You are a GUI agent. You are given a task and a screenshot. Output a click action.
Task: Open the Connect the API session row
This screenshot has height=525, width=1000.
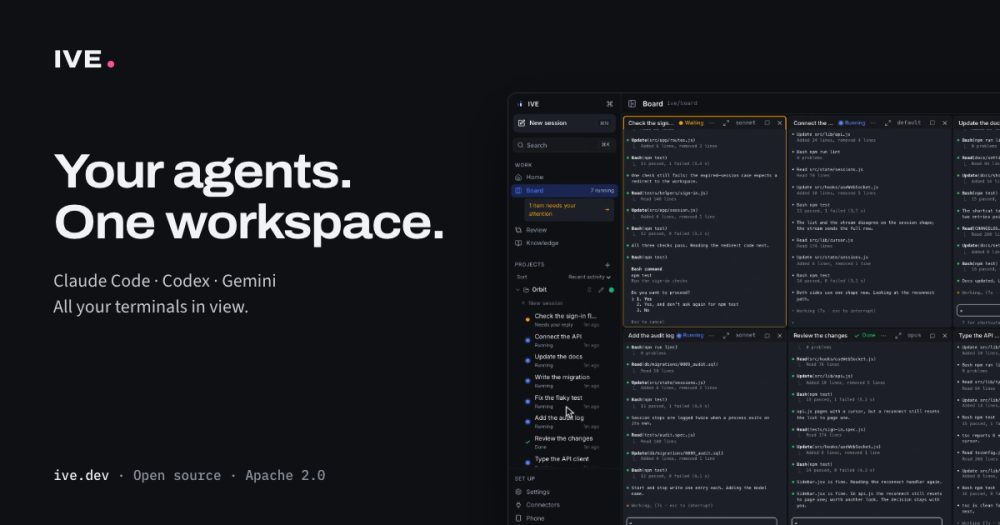click(564, 340)
